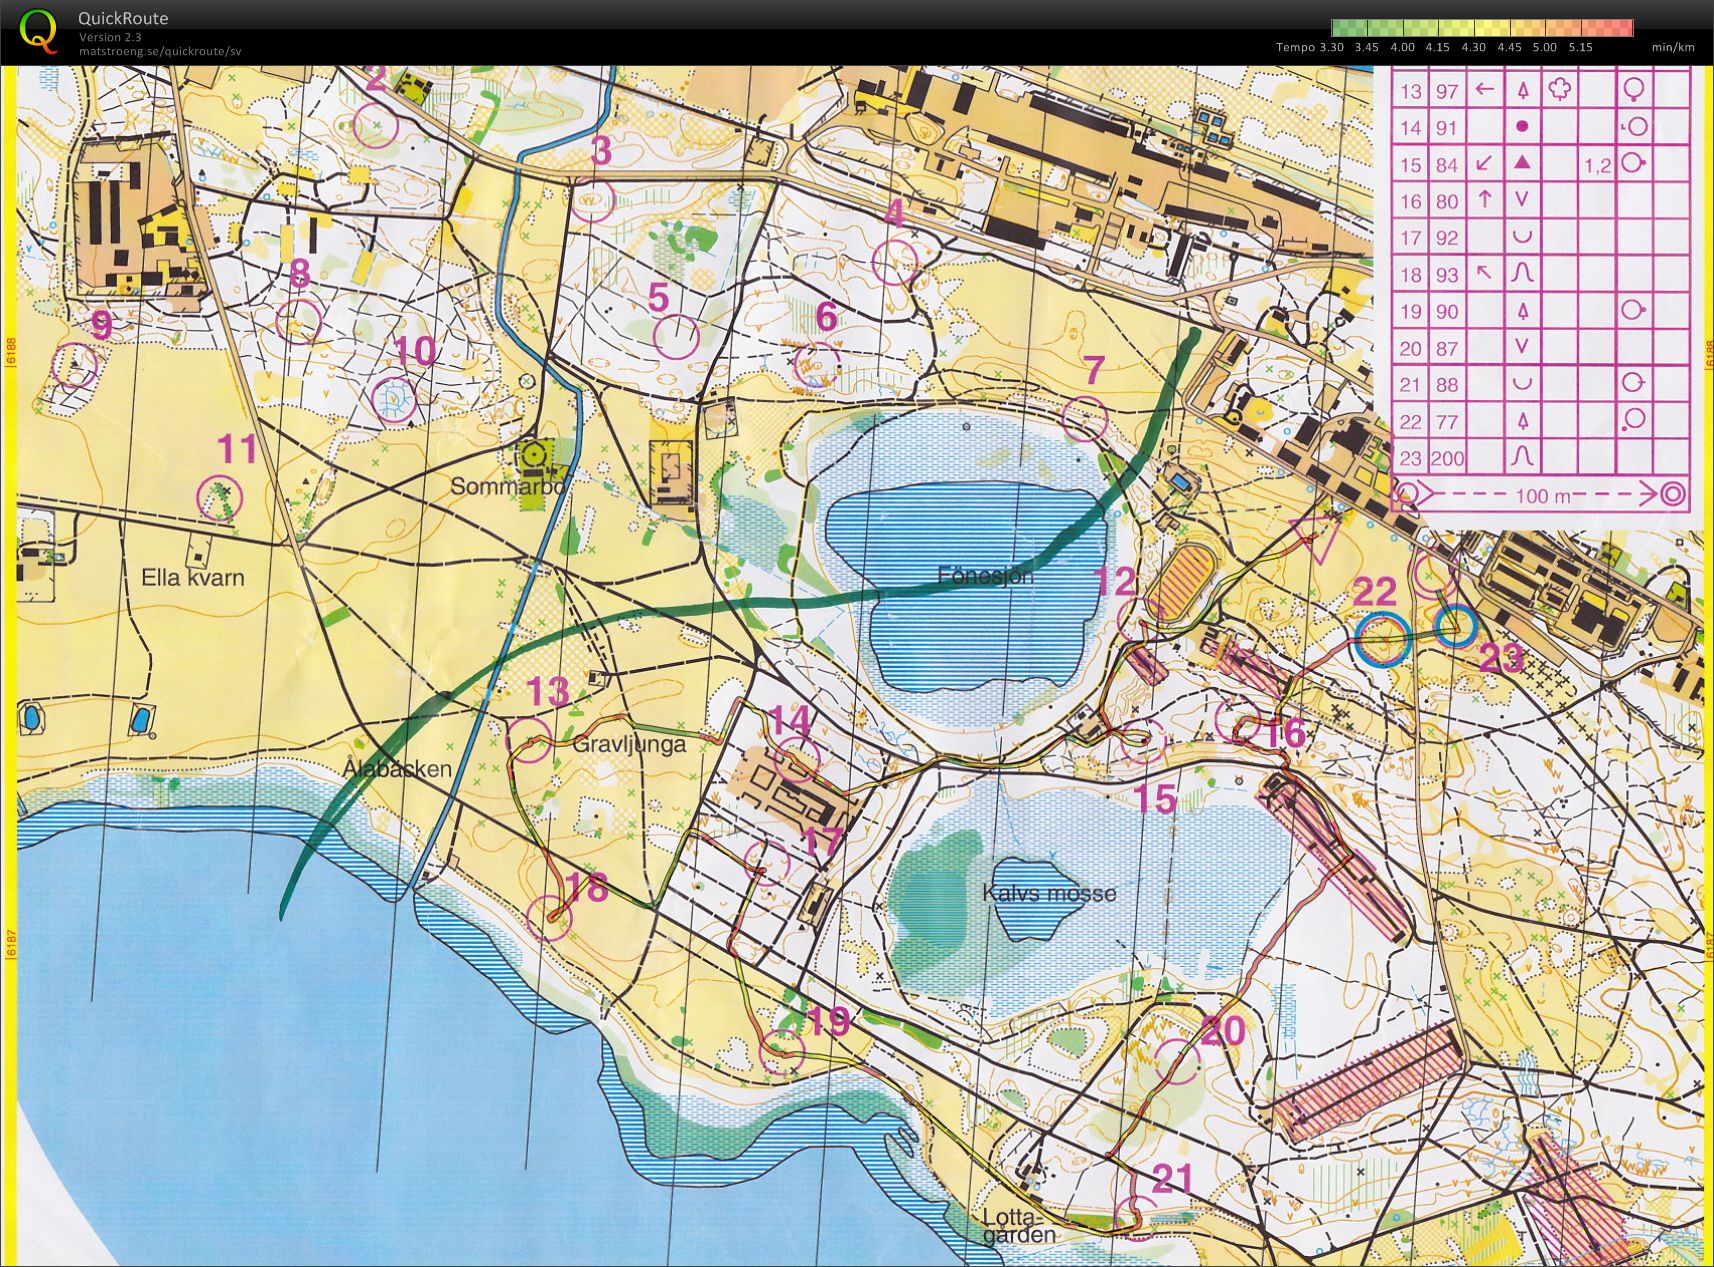
Task: Select control number 12 label
Action: coord(1116,581)
